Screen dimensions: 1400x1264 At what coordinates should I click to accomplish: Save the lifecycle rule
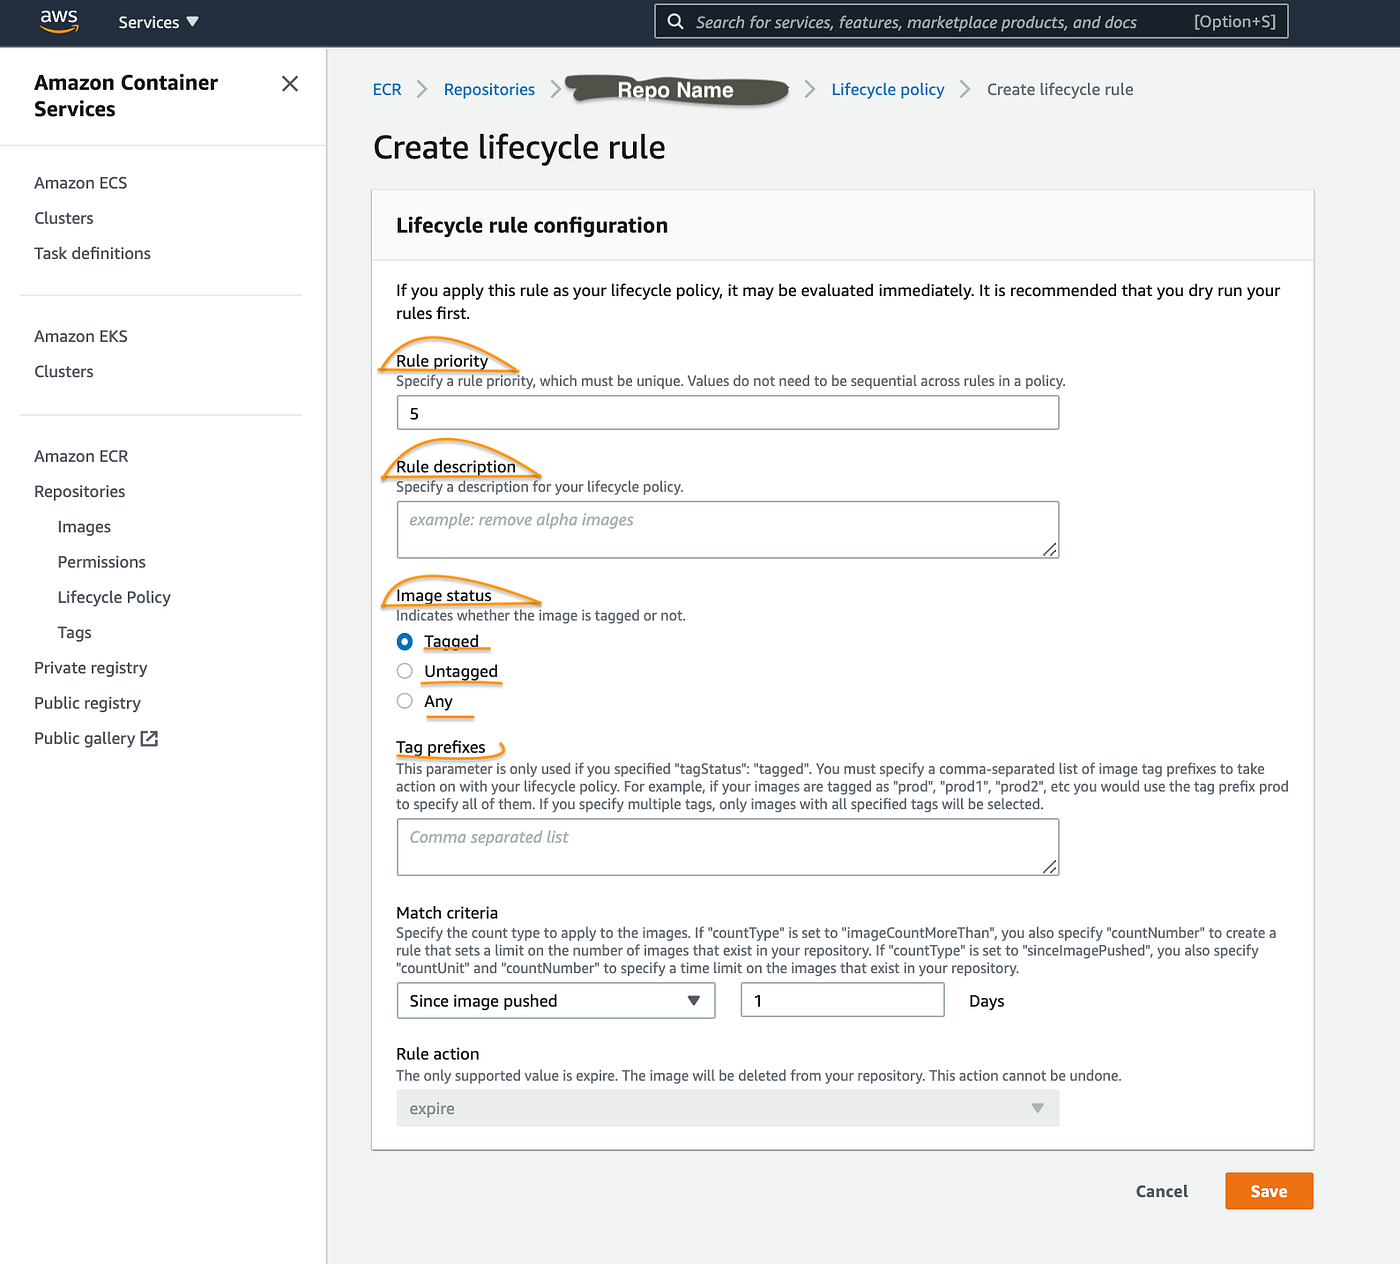(x=1268, y=1191)
